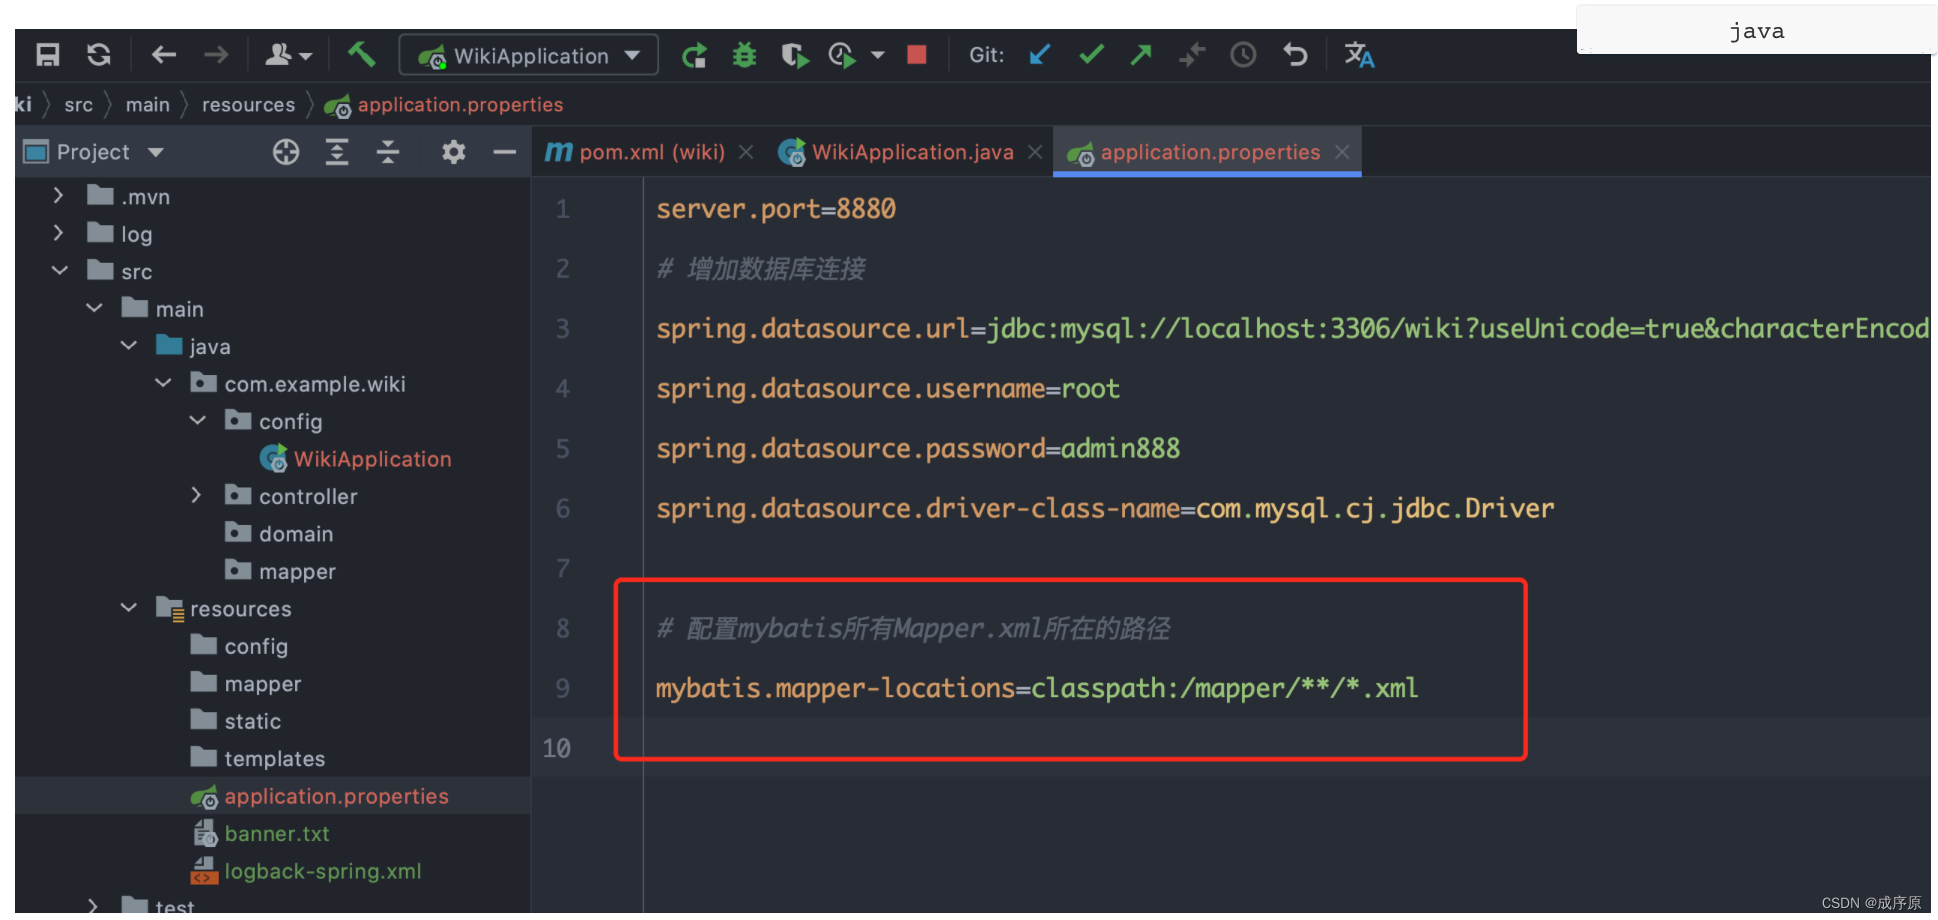Click the resources breadcrumb above the editor
This screenshot has height=920, width=1938.
pyautogui.click(x=247, y=104)
